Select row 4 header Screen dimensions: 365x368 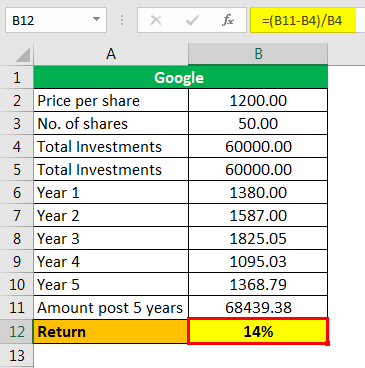[17, 146]
